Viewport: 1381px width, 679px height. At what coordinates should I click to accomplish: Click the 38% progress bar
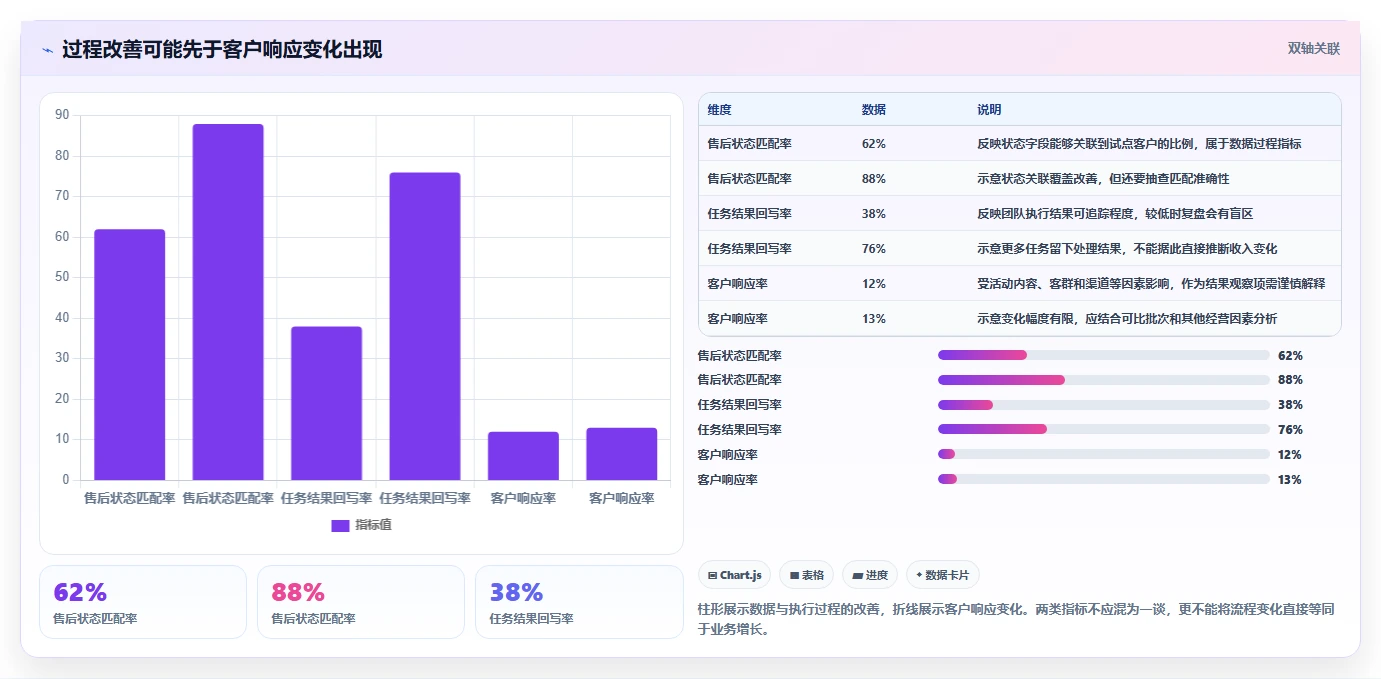coord(1104,405)
